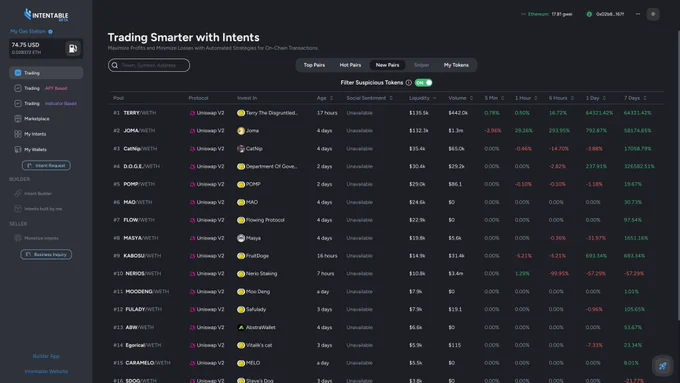680x383 pixels.
Task: Select the JOMA/WETH pool row
Action: (x=386, y=131)
